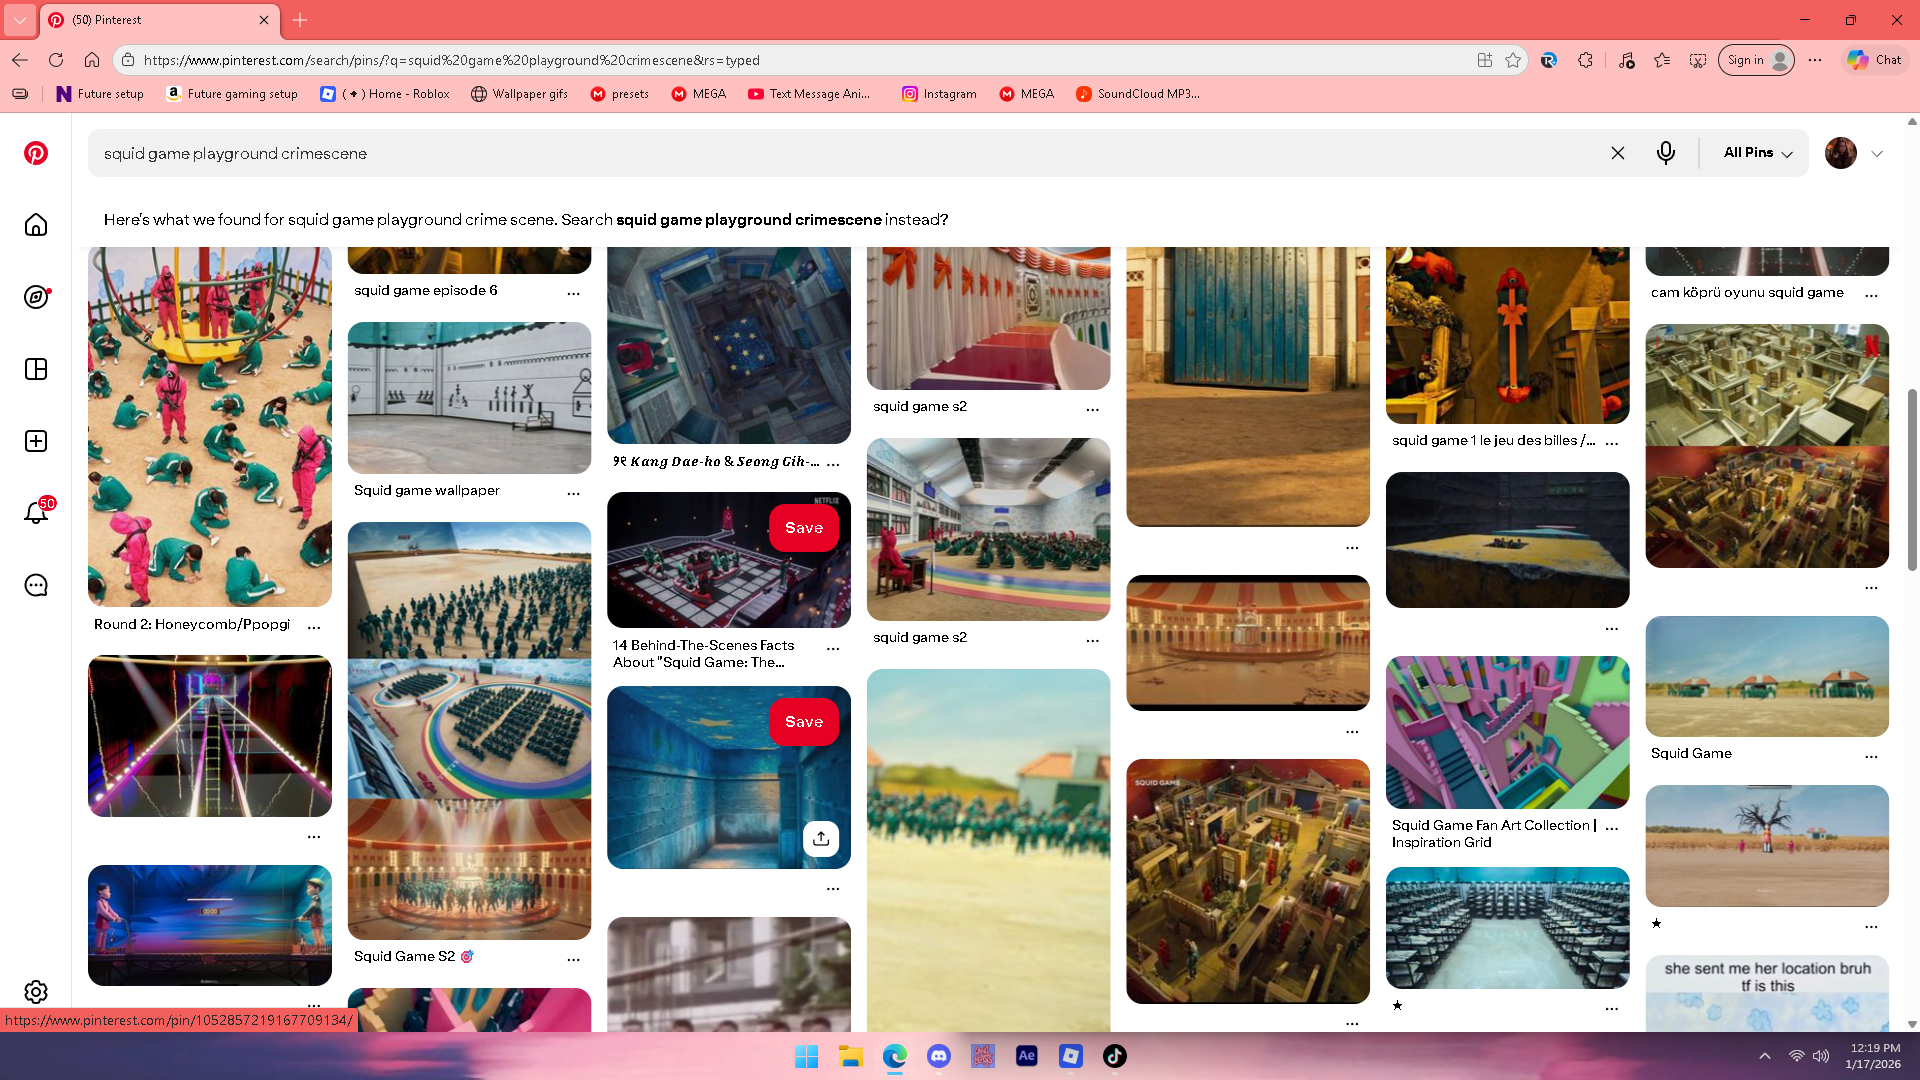The image size is (1920, 1080).
Task: Save the chessboard Behind-The-Scenes Facts pin
Action: 803,528
